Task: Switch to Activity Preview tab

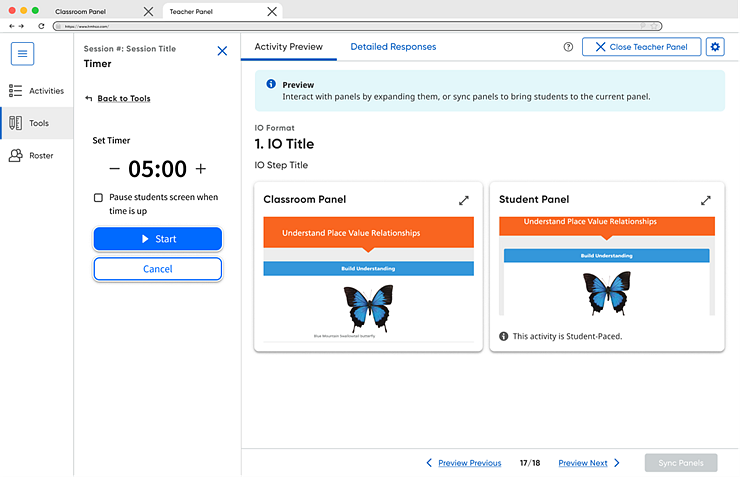Action: point(288,47)
